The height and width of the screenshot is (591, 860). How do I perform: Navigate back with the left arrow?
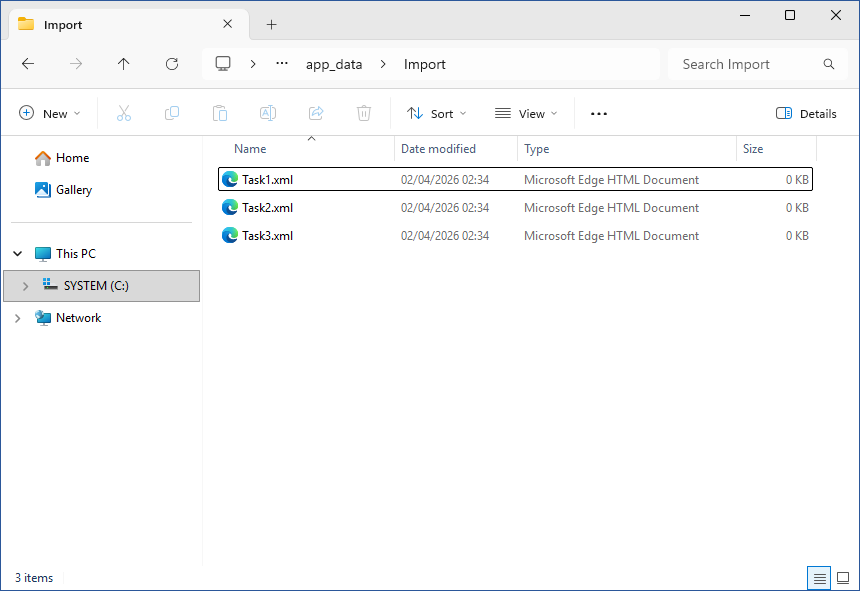[x=28, y=64]
